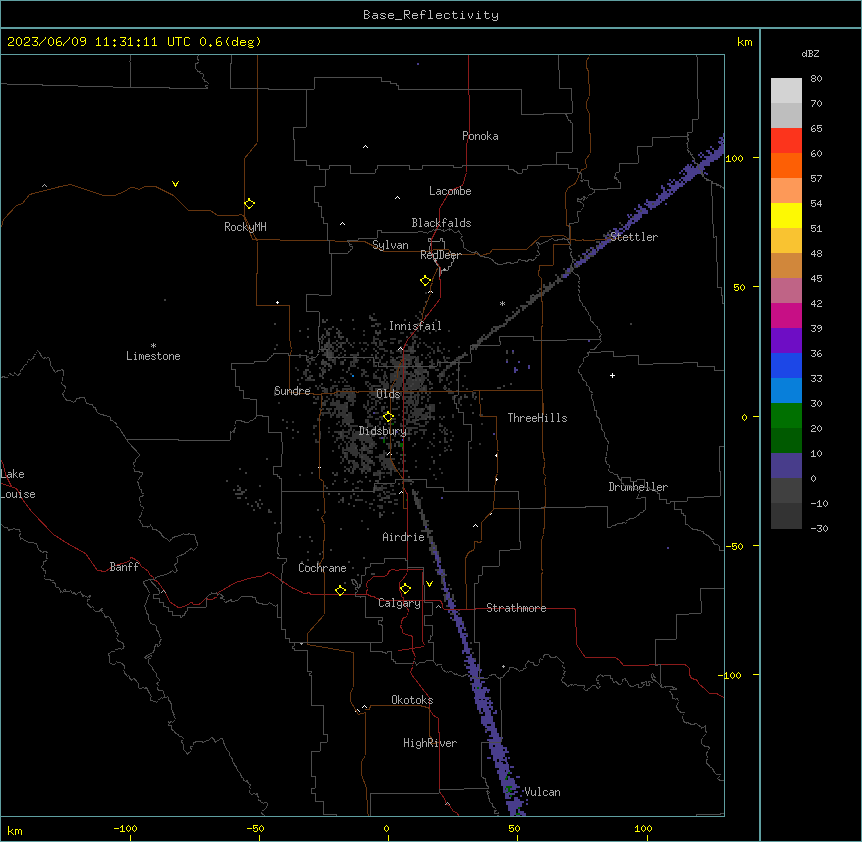The width and height of the screenshot is (862, 842).
Task: Select the Sylvan label
Action: coord(390,245)
